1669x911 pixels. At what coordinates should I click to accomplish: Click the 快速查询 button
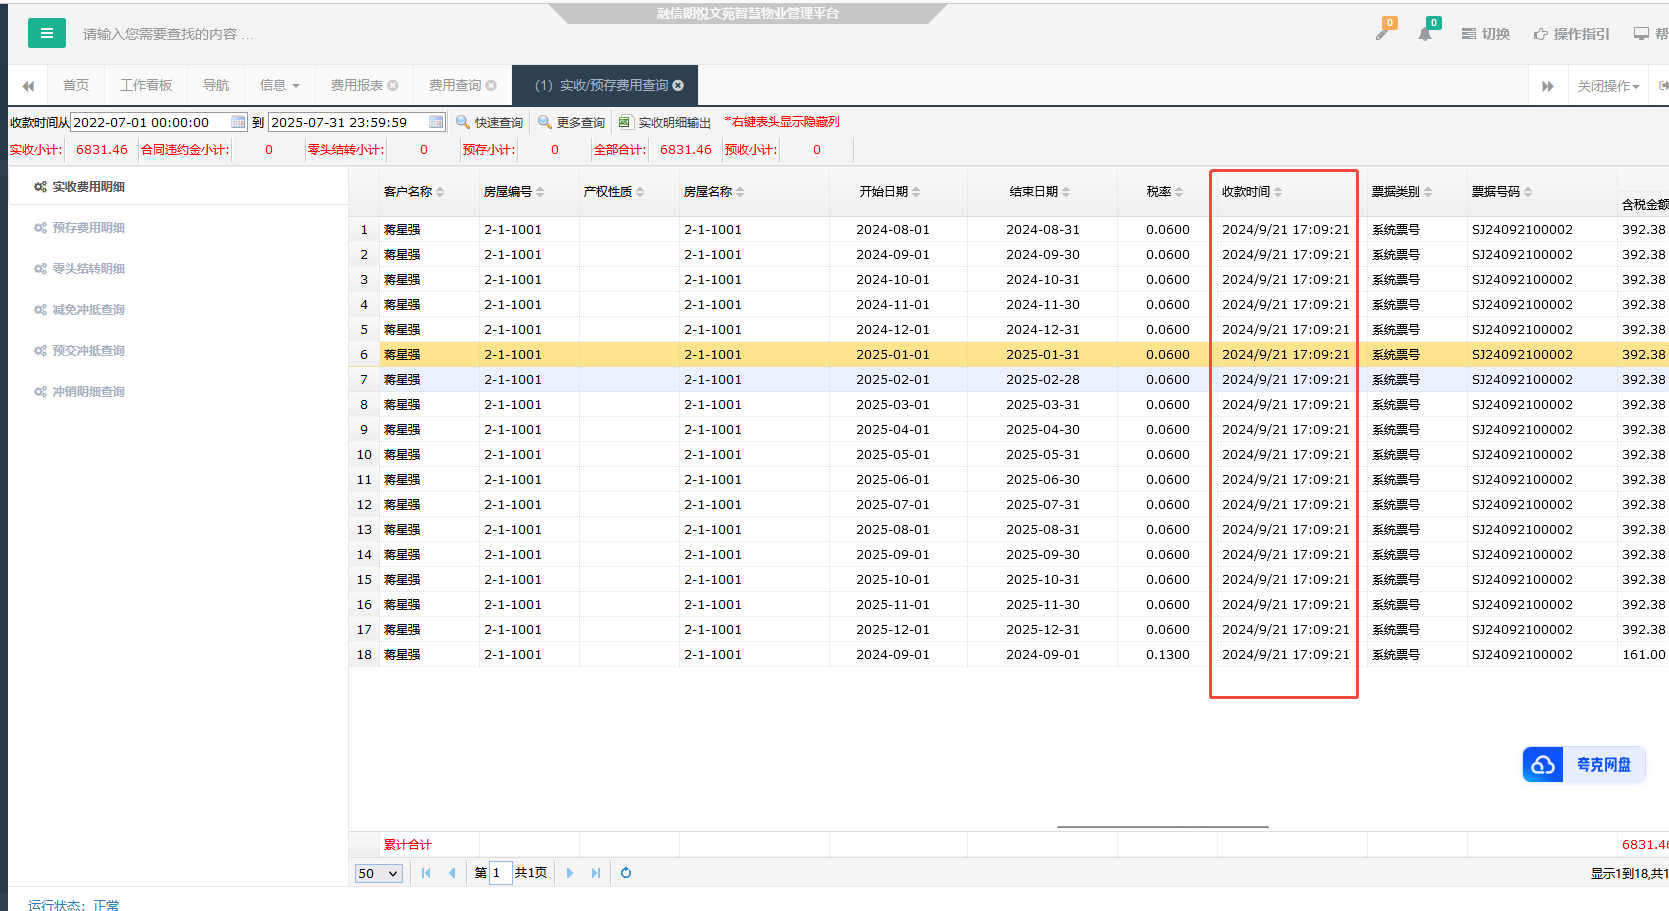490,122
